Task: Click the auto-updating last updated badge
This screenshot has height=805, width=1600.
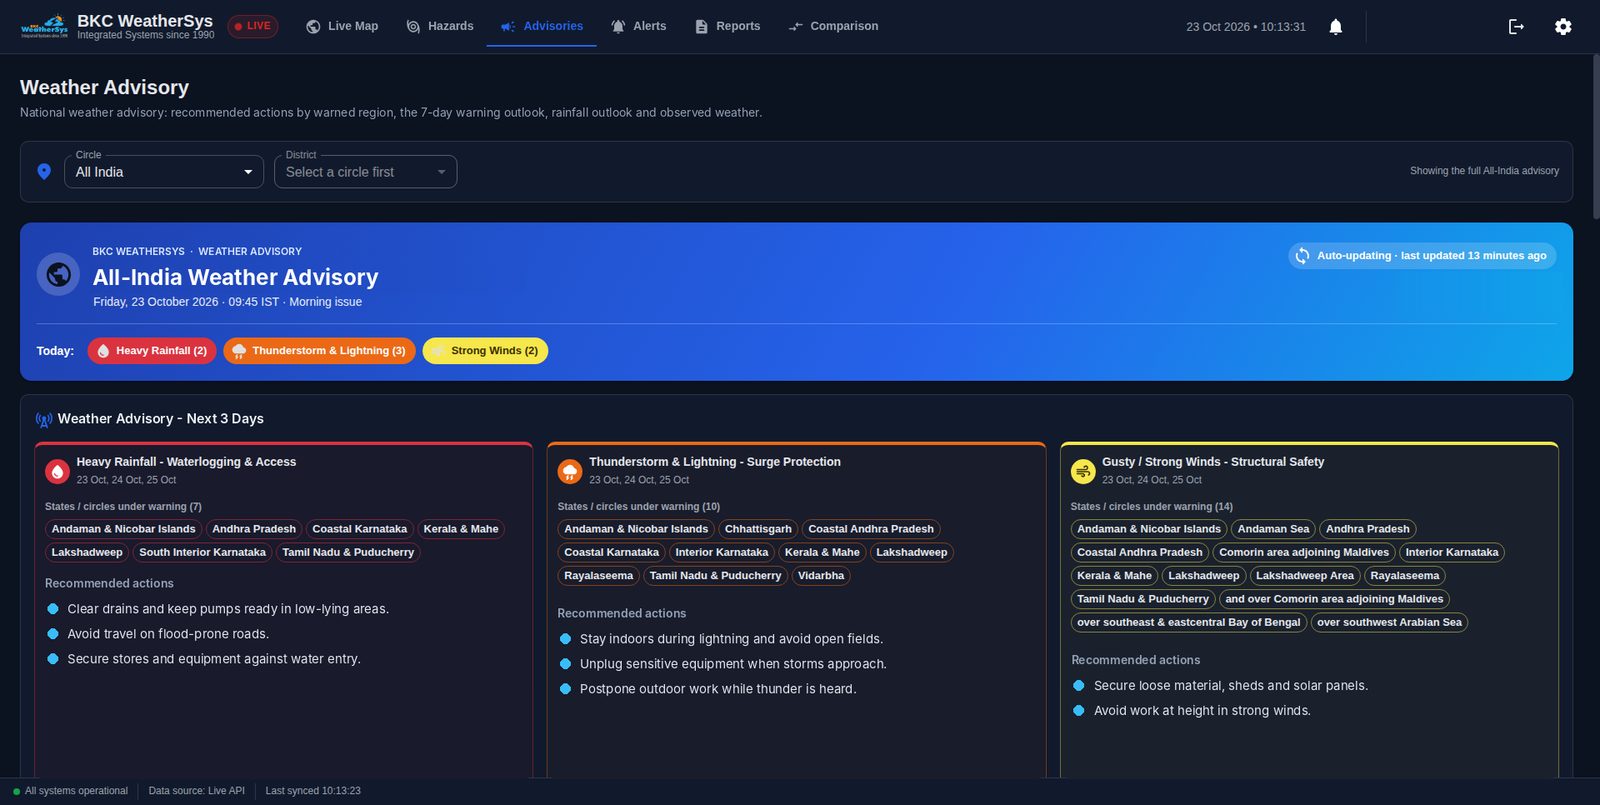Action: pos(1422,256)
